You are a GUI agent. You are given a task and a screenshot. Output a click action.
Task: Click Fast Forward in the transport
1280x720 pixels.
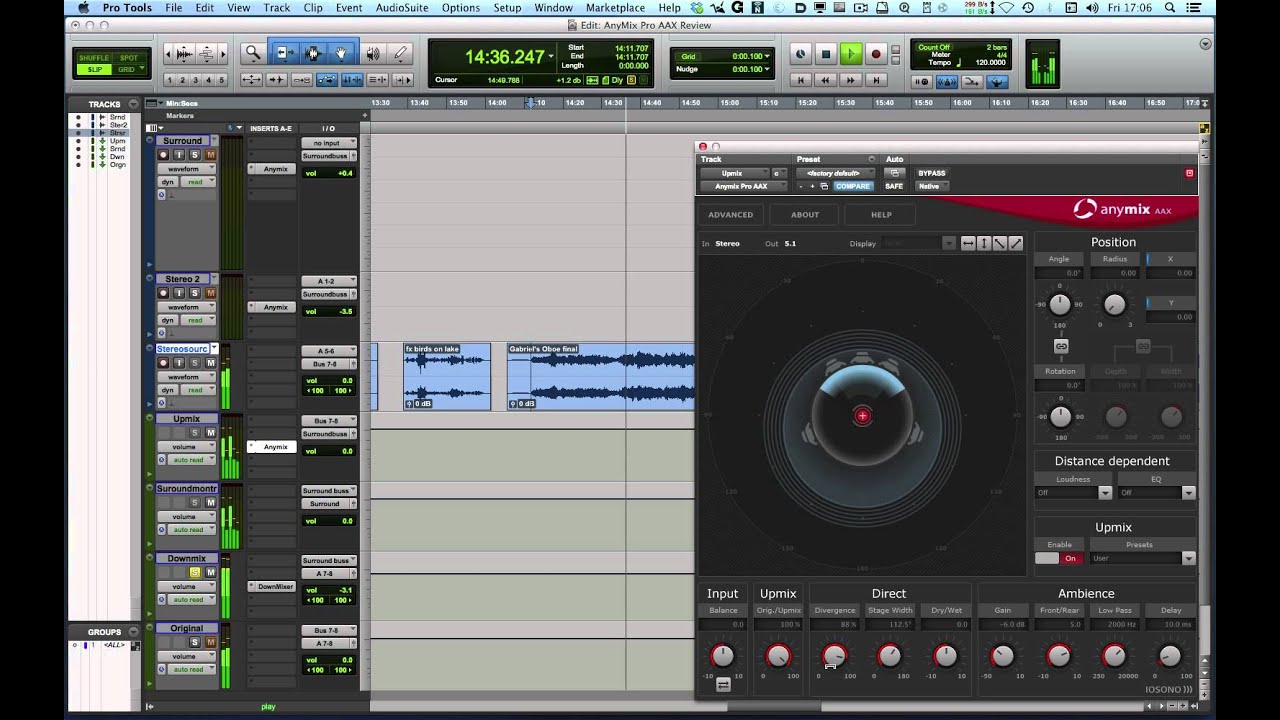(851, 80)
